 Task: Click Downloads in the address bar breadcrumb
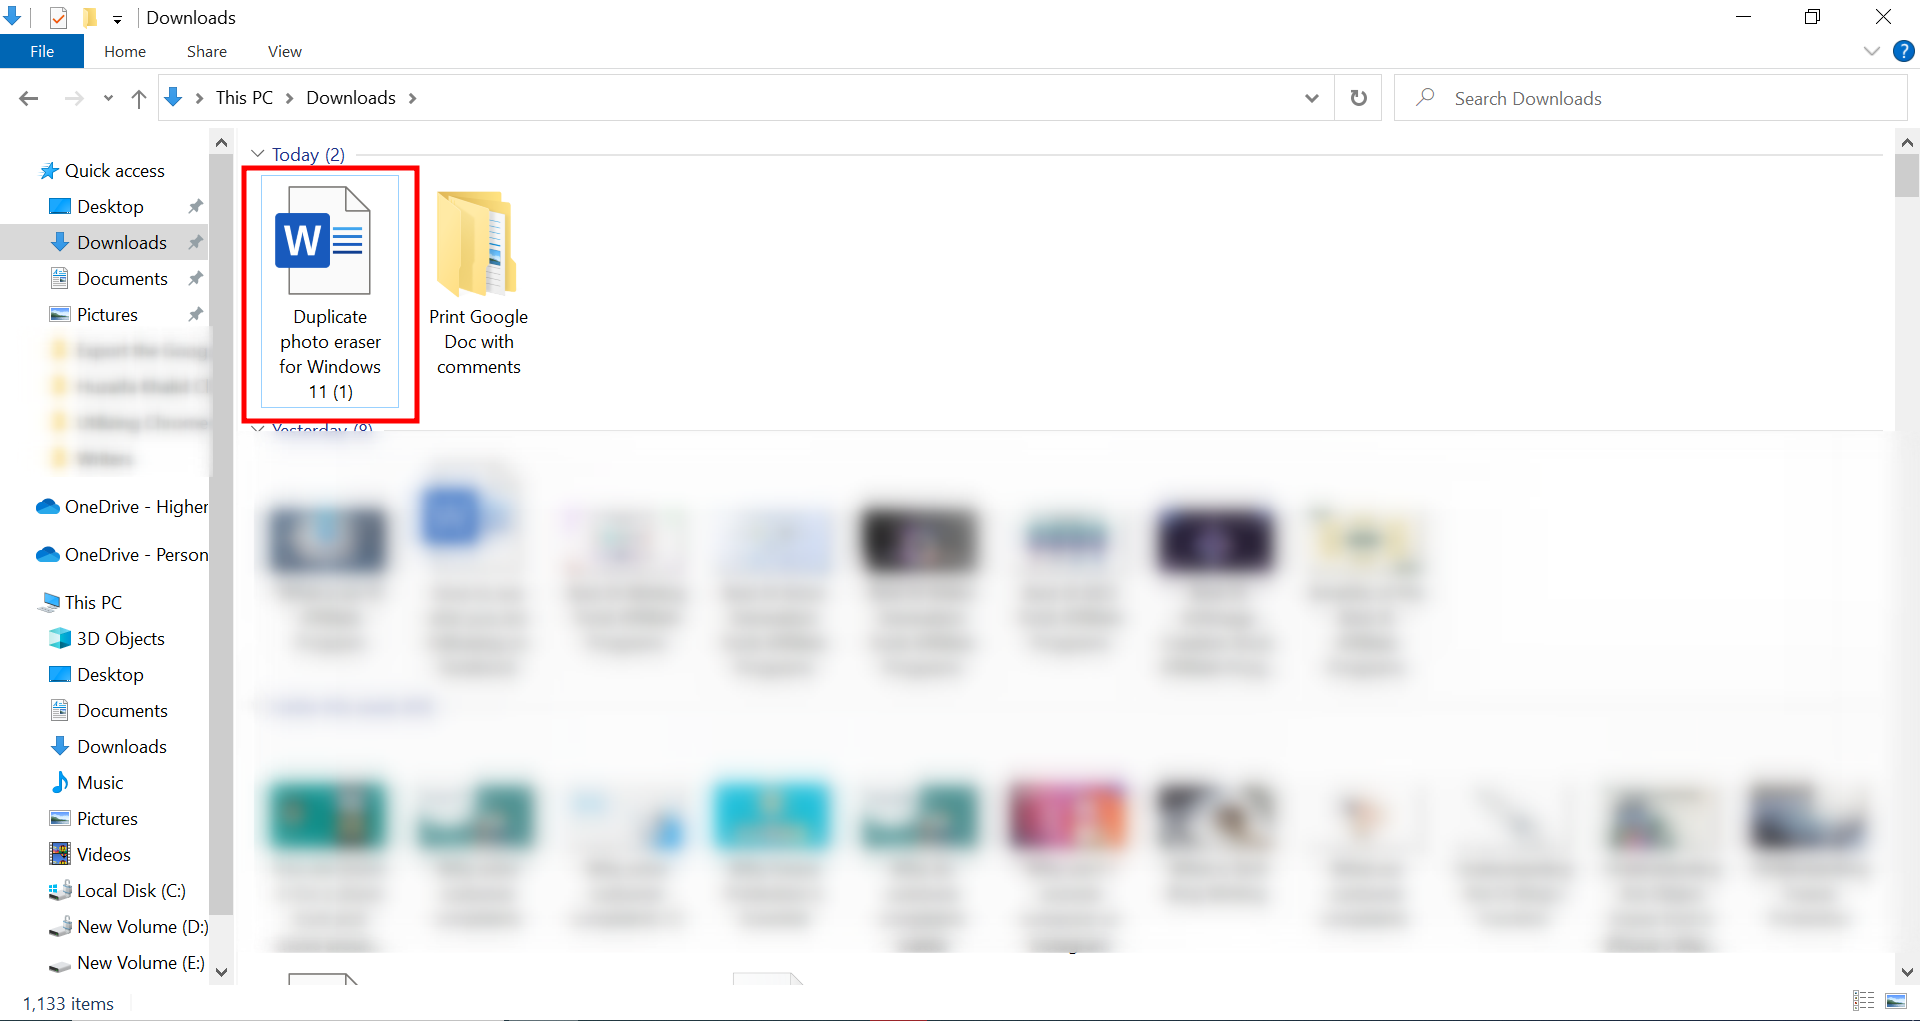[351, 98]
